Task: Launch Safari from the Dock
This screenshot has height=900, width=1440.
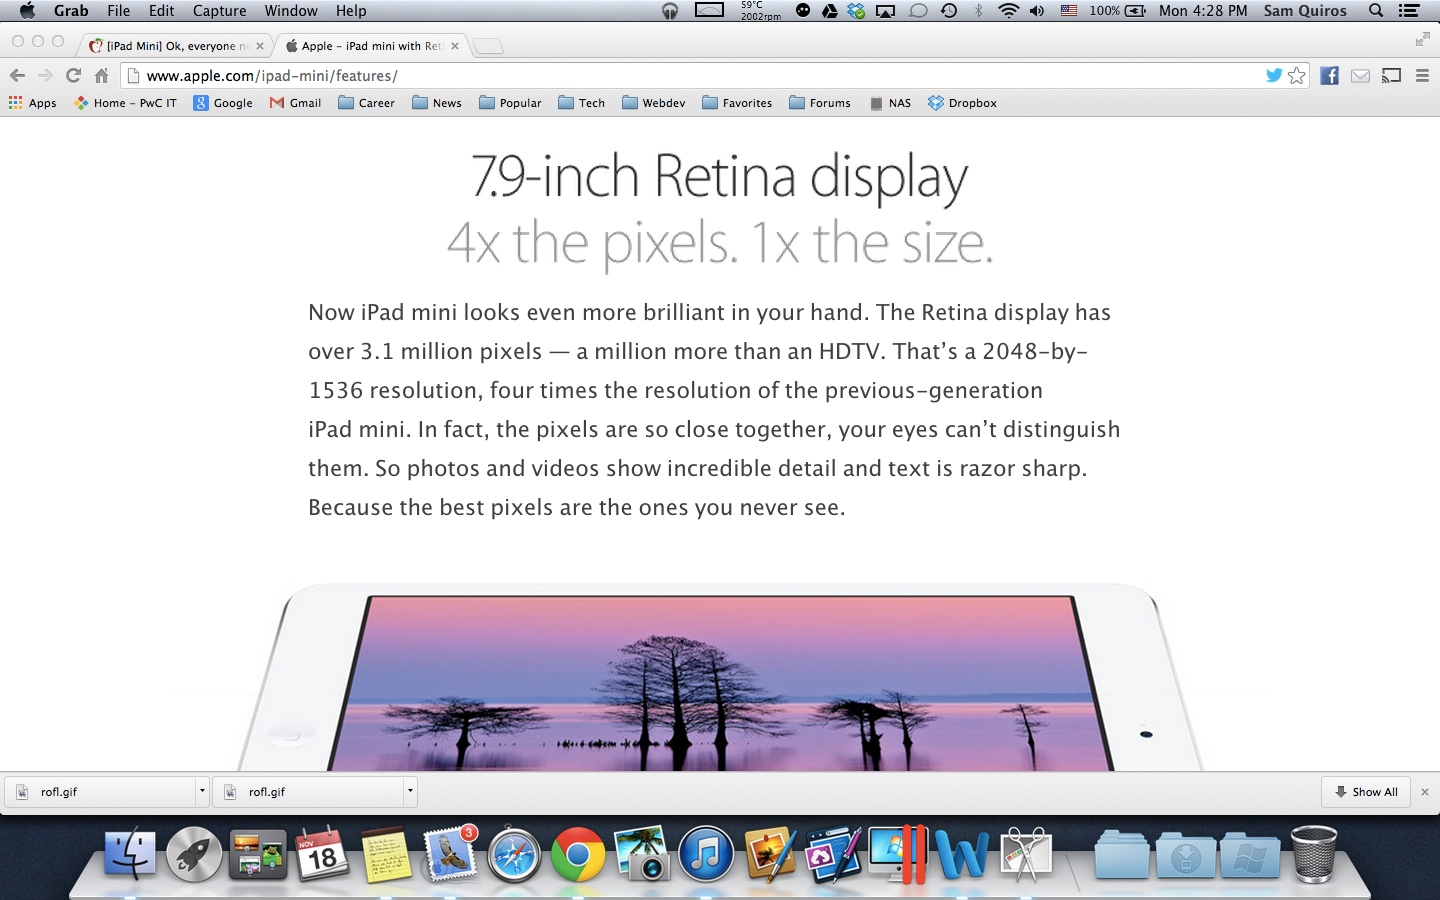Action: (514, 855)
